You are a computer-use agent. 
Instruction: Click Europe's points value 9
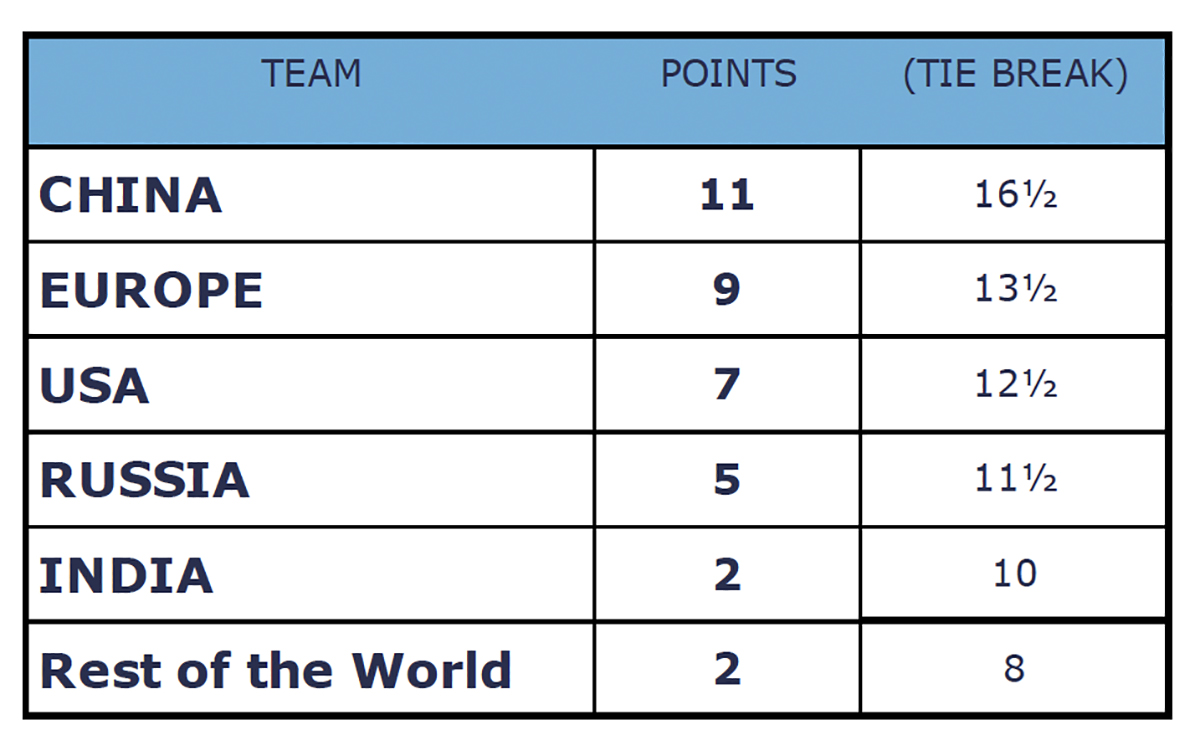click(x=727, y=289)
